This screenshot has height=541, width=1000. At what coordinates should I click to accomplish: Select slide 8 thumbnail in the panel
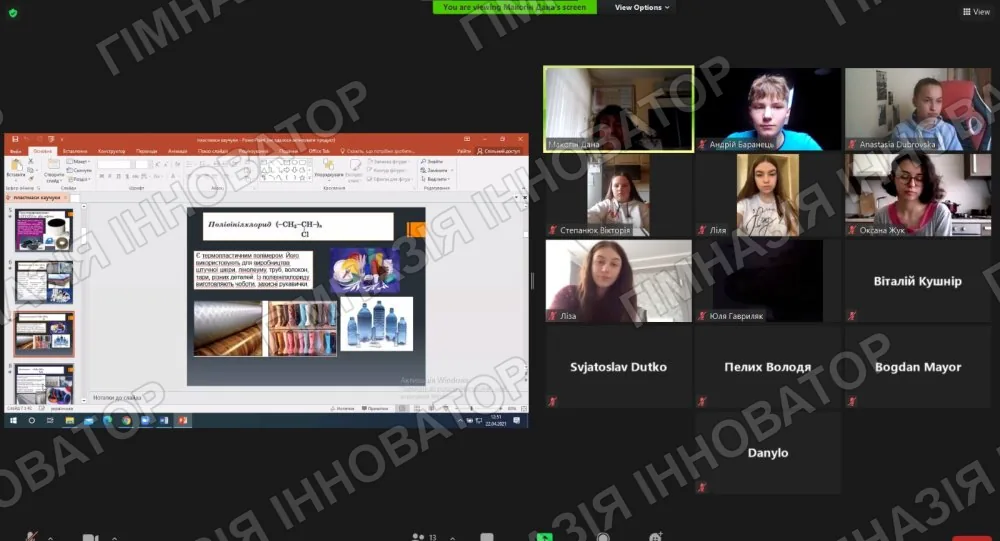coord(43,384)
